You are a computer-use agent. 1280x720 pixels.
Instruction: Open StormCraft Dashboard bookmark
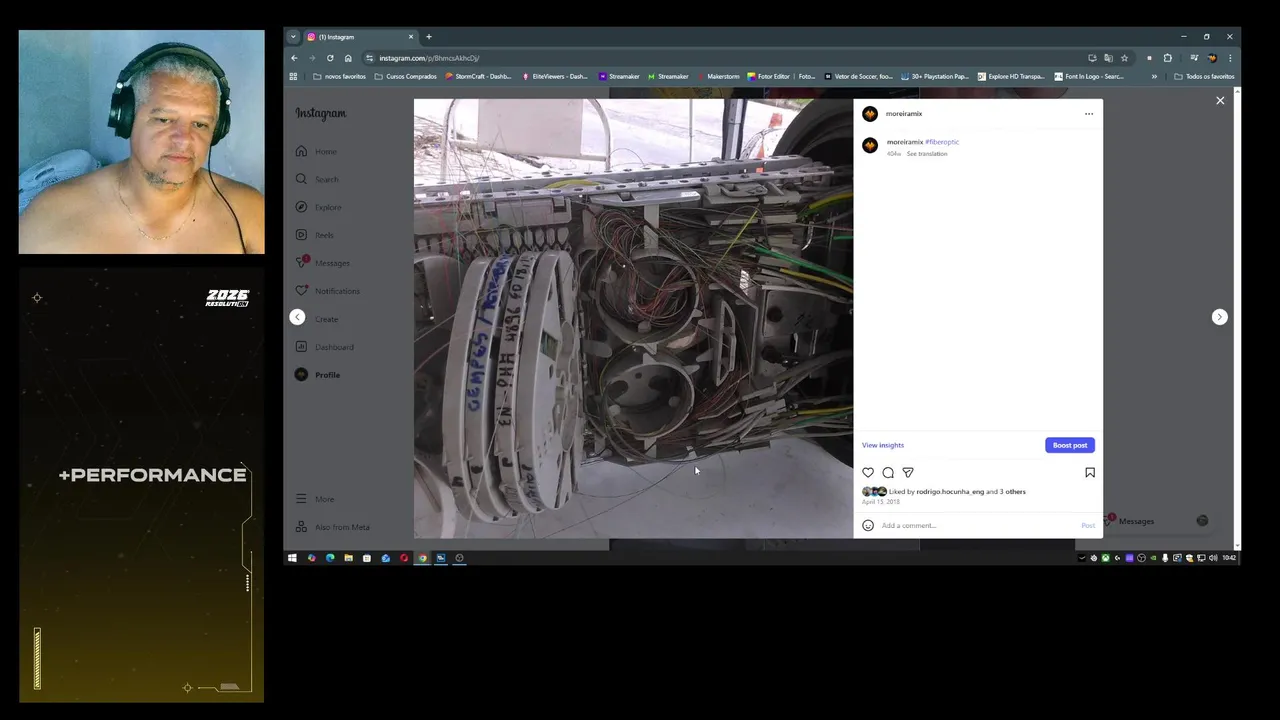(479, 76)
